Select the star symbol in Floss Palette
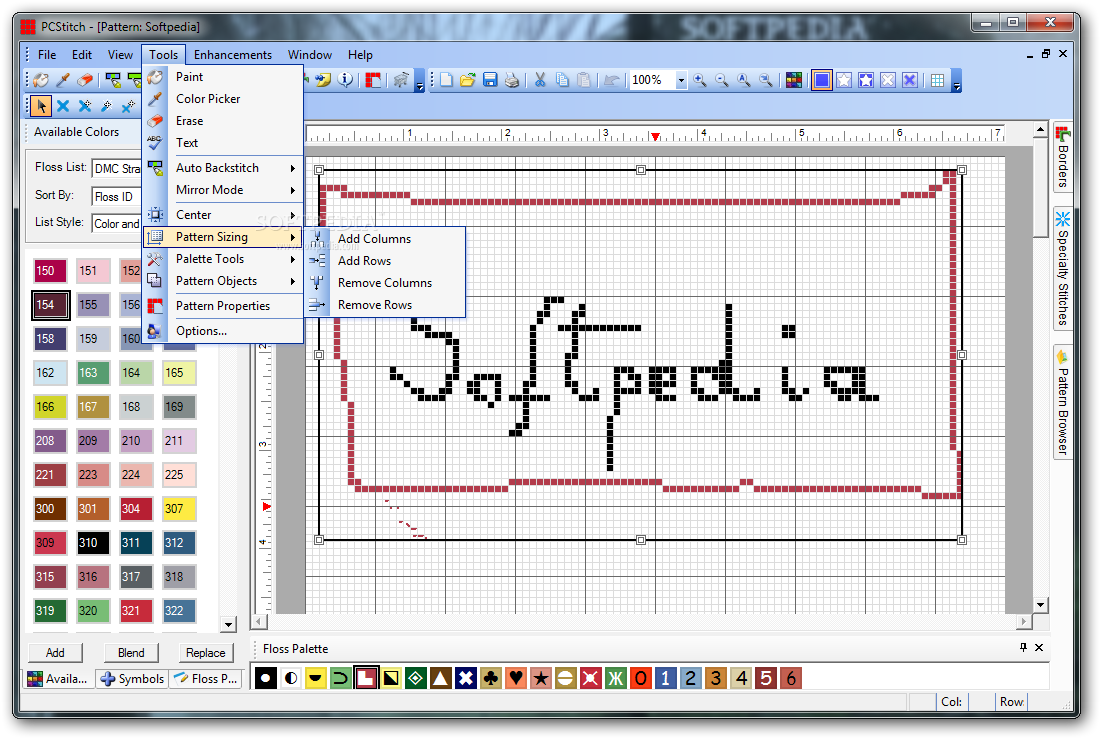Viewport: 1101px width, 739px height. click(541, 678)
